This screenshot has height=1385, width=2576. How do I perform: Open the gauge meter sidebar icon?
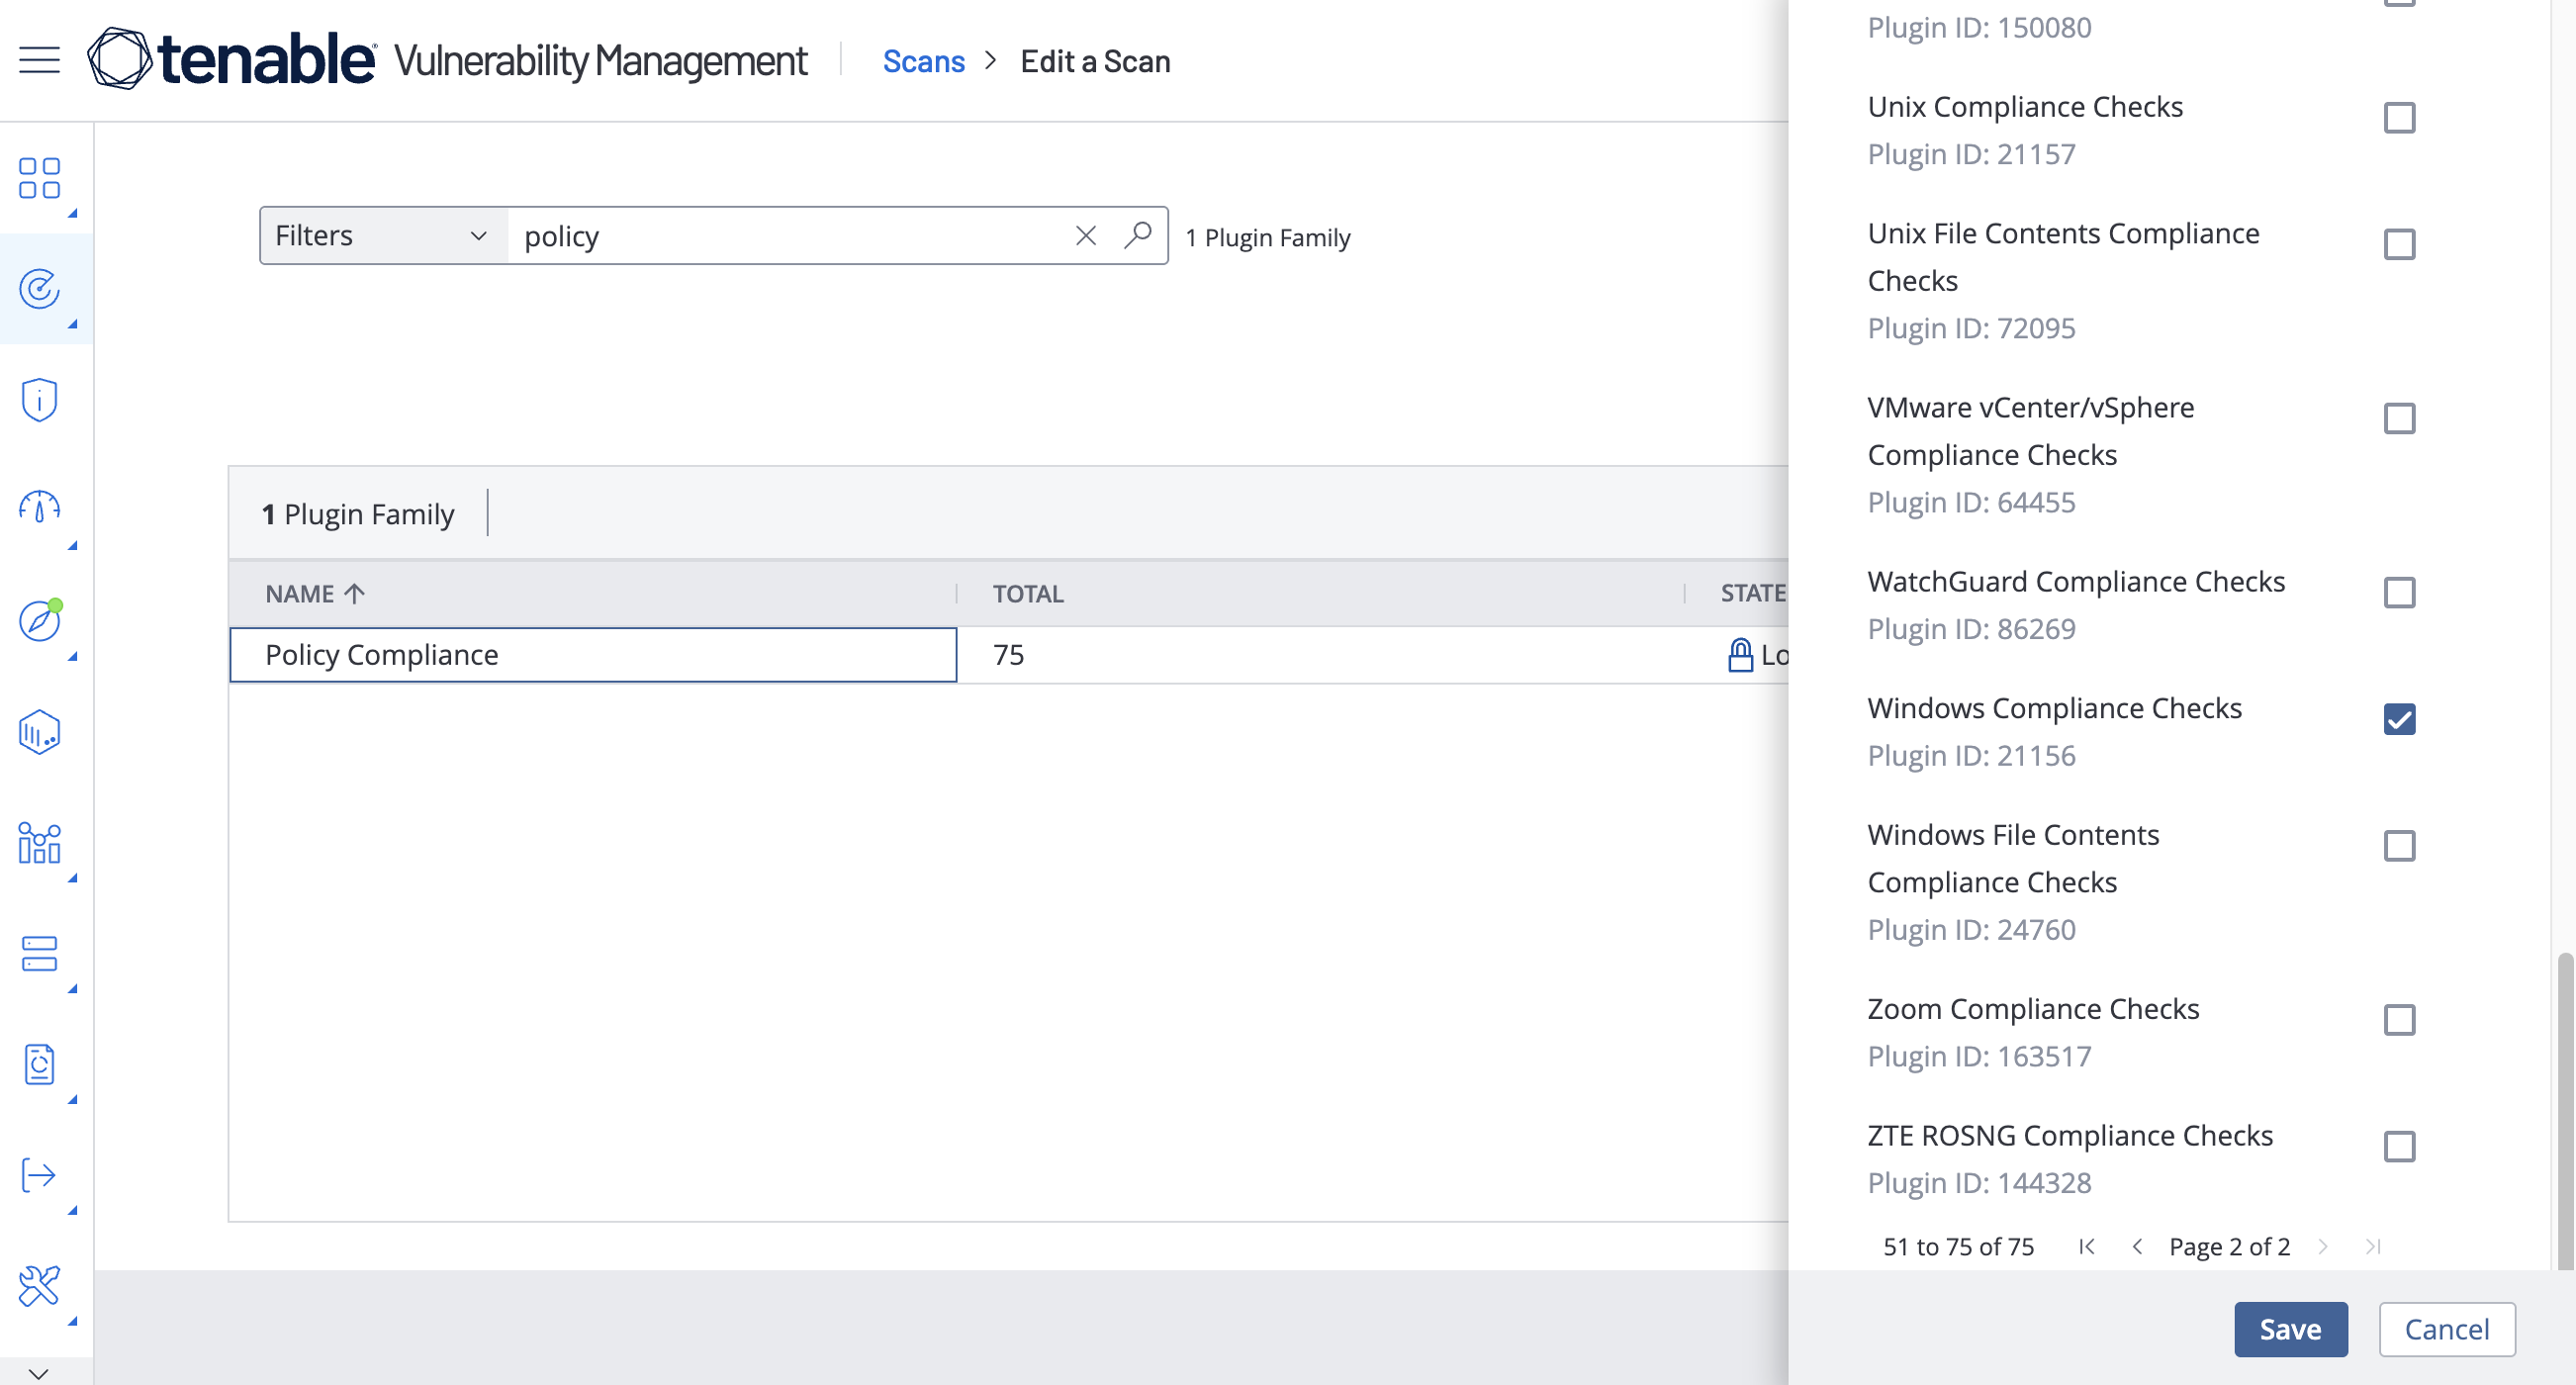[x=40, y=508]
